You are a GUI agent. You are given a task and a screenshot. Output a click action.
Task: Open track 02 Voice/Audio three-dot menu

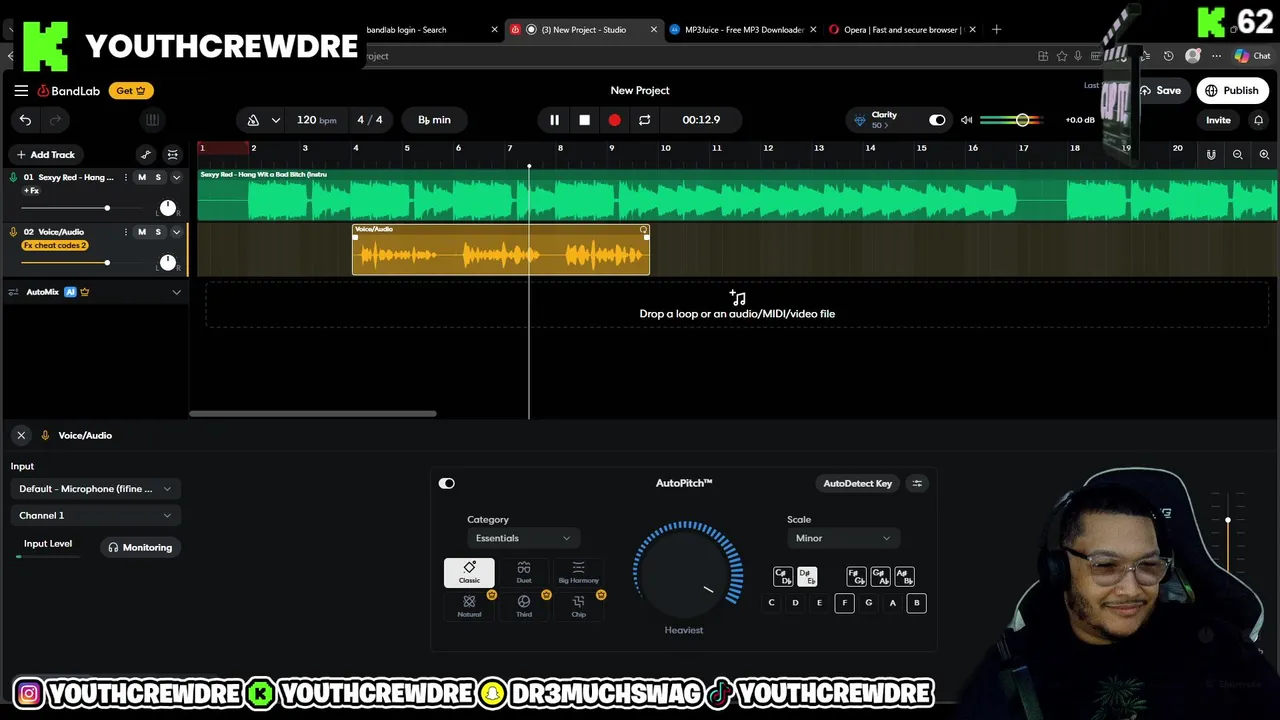127,232
